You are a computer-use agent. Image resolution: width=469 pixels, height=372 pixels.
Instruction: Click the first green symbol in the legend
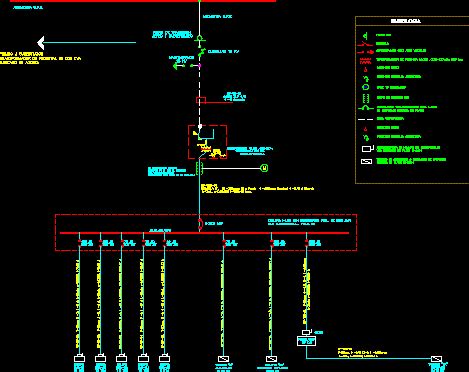(366, 35)
